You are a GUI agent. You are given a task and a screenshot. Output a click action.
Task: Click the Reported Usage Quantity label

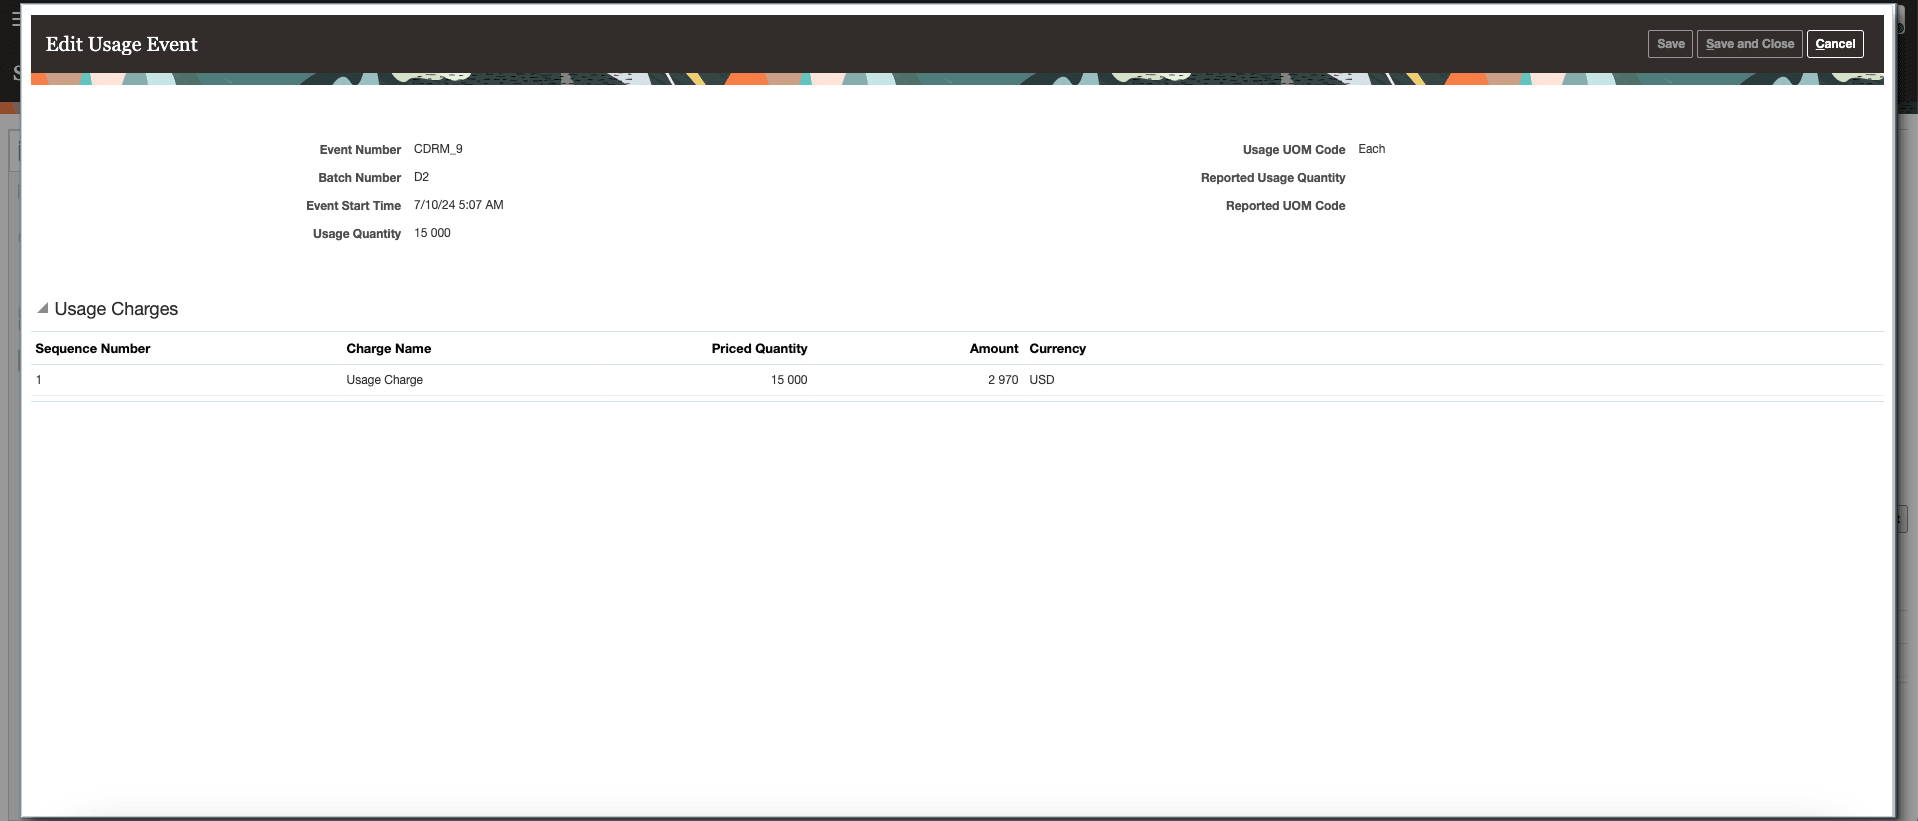(1273, 178)
